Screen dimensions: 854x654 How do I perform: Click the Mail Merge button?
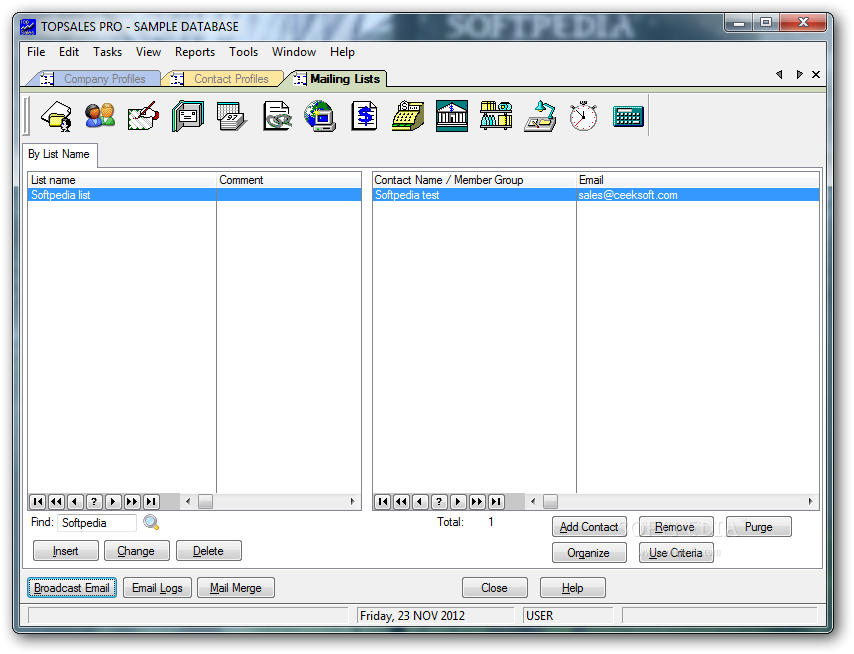pyautogui.click(x=236, y=588)
